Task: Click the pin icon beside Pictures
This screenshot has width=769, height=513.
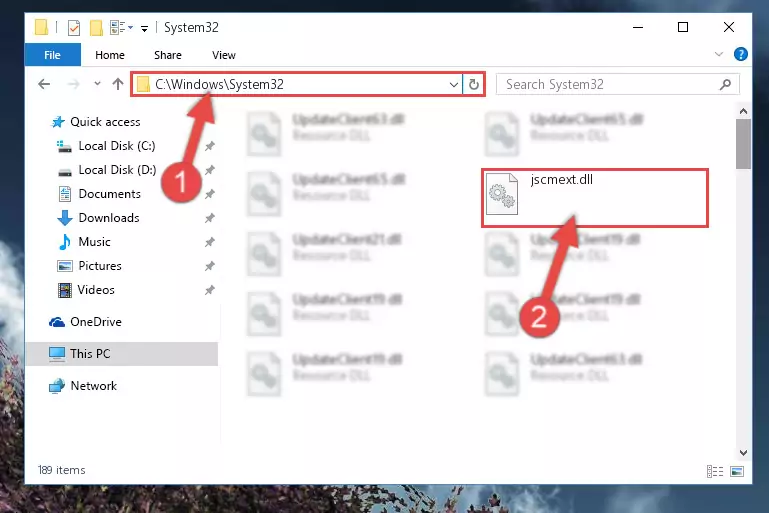Action: coord(209,266)
